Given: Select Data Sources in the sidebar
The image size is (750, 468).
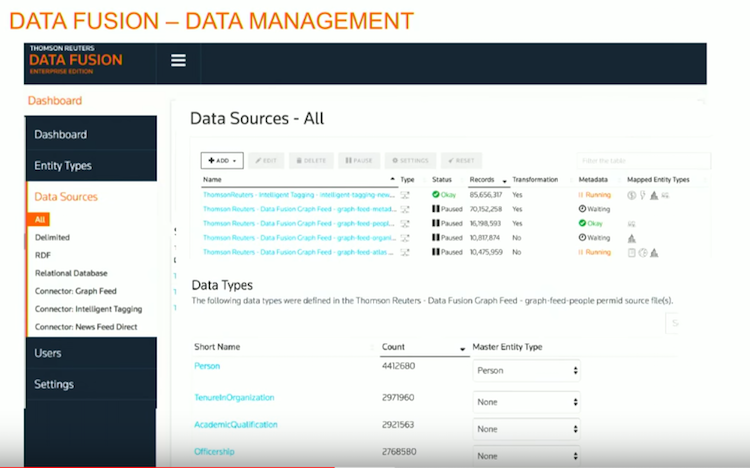Looking at the screenshot, I should (66, 197).
